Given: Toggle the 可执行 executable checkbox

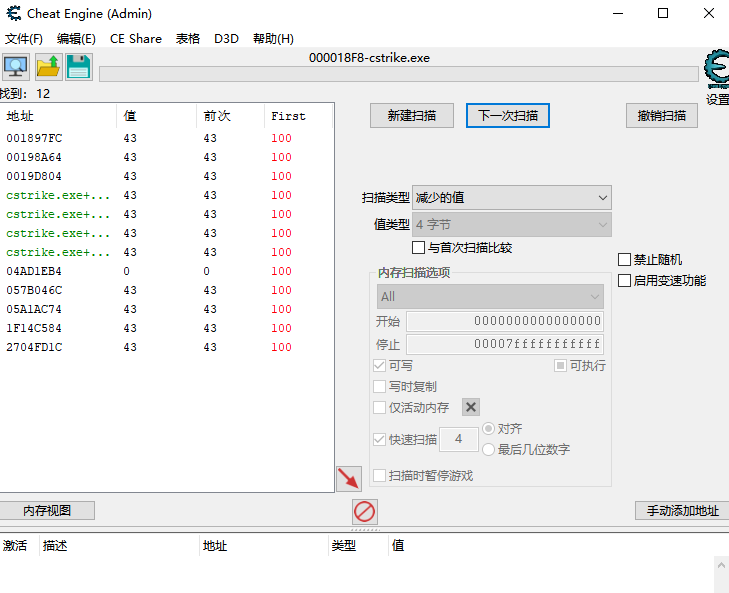Looking at the screenshot, I should click(560, 366).
